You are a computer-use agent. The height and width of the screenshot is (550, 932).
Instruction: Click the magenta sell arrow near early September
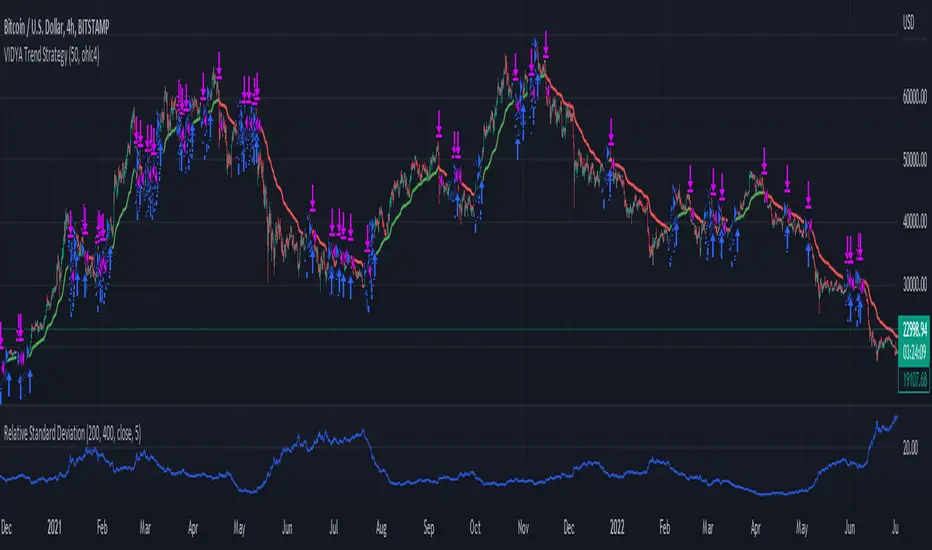pyautogui.click(x=439, y=124)
